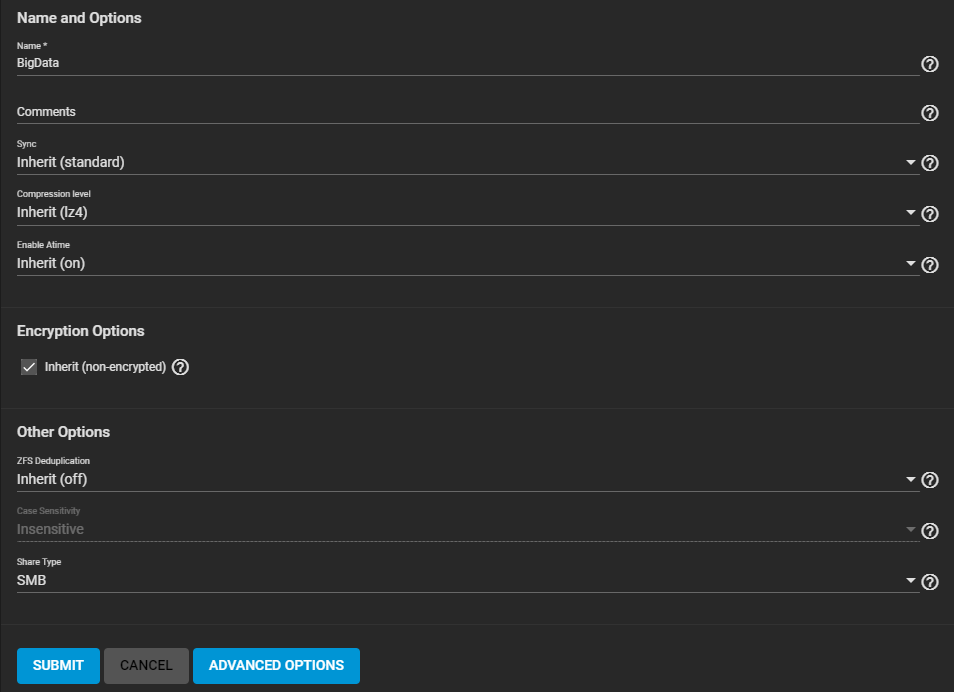Cancel the dataset form

(146, 665)
